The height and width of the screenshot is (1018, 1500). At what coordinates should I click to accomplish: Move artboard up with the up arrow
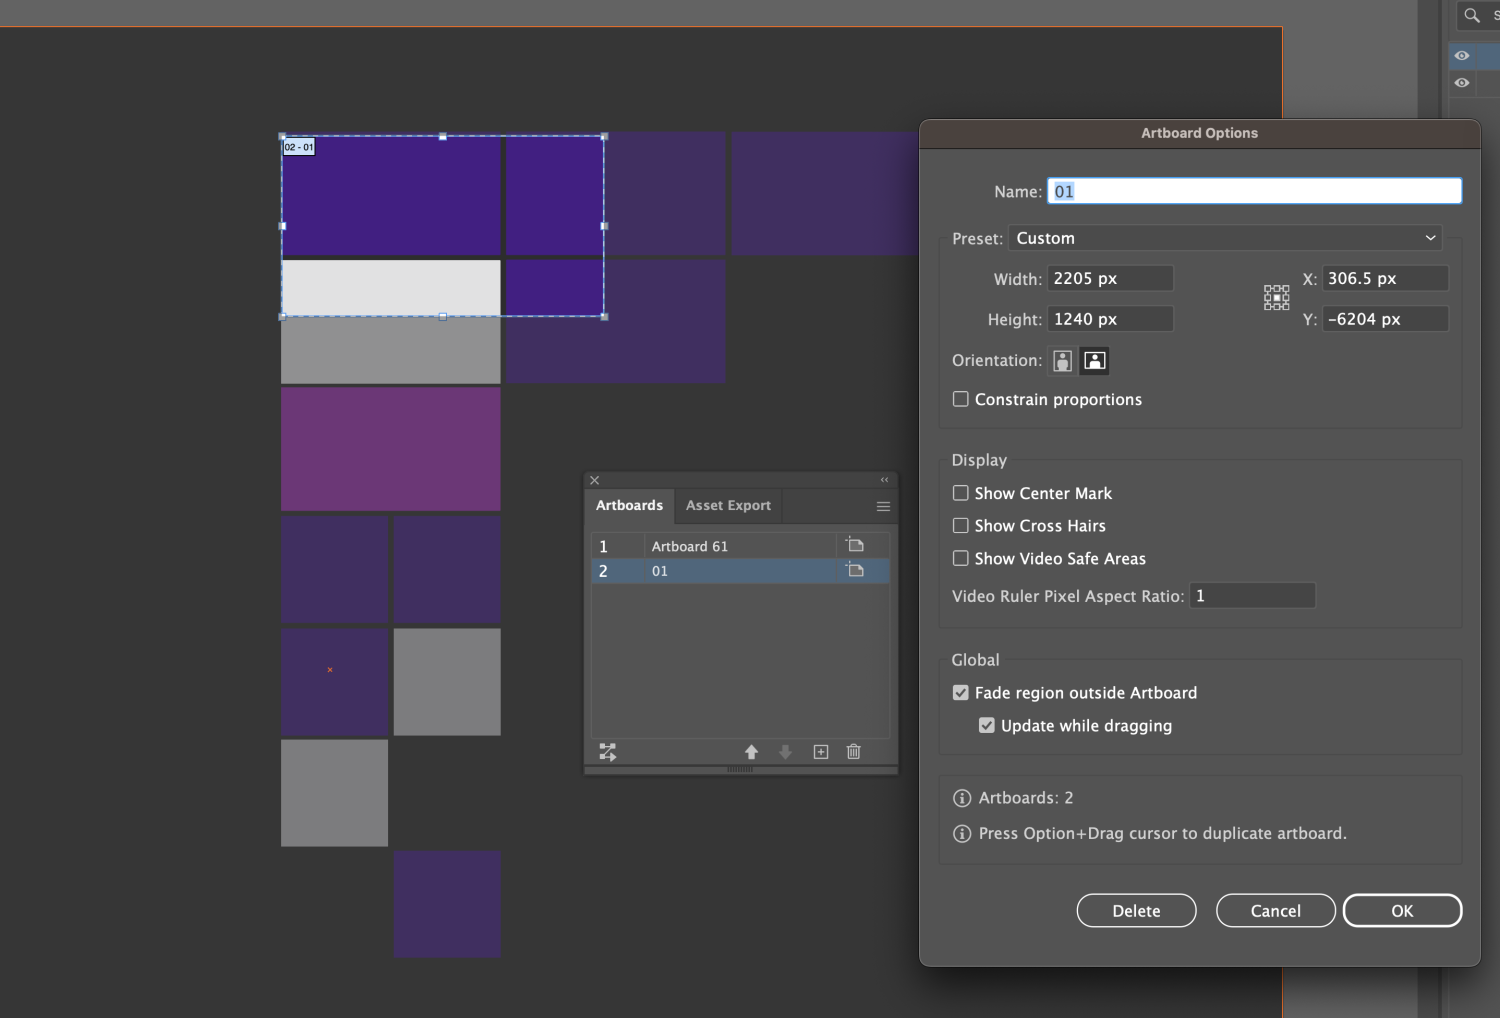pos(751,752)
